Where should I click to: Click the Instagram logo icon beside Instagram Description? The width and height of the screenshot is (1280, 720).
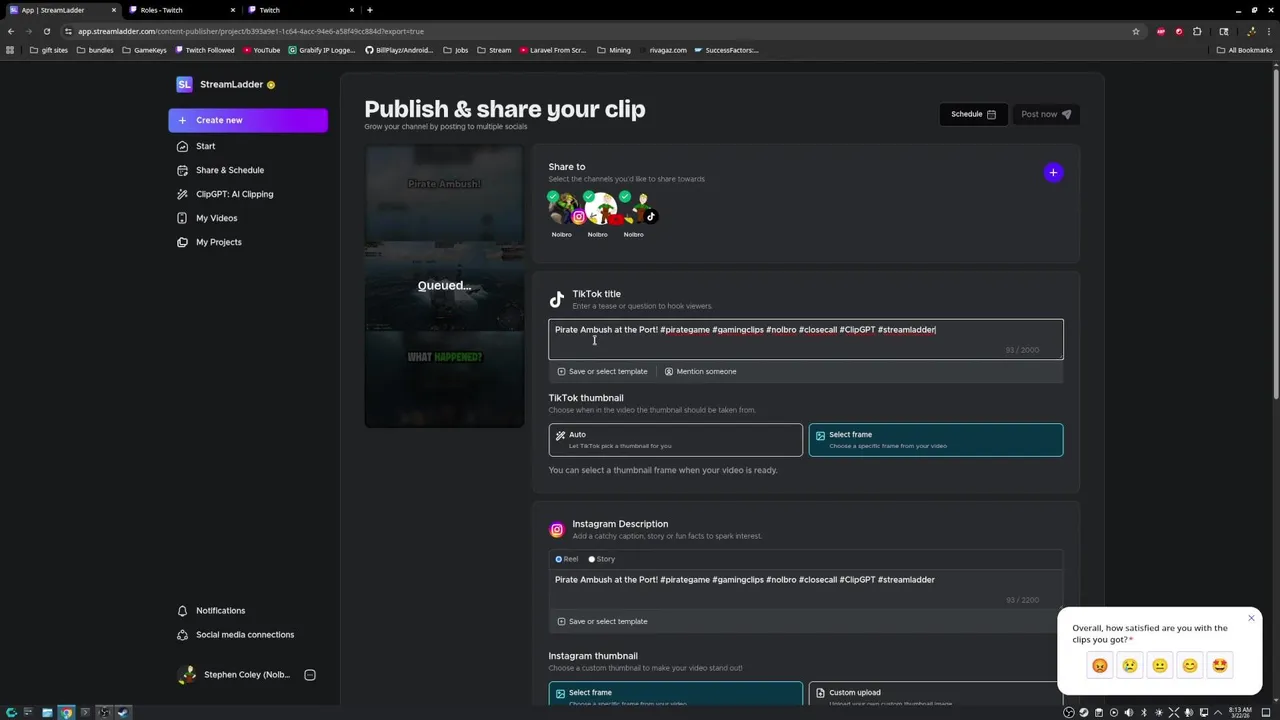pyautogui.click(x=557, y=529)
